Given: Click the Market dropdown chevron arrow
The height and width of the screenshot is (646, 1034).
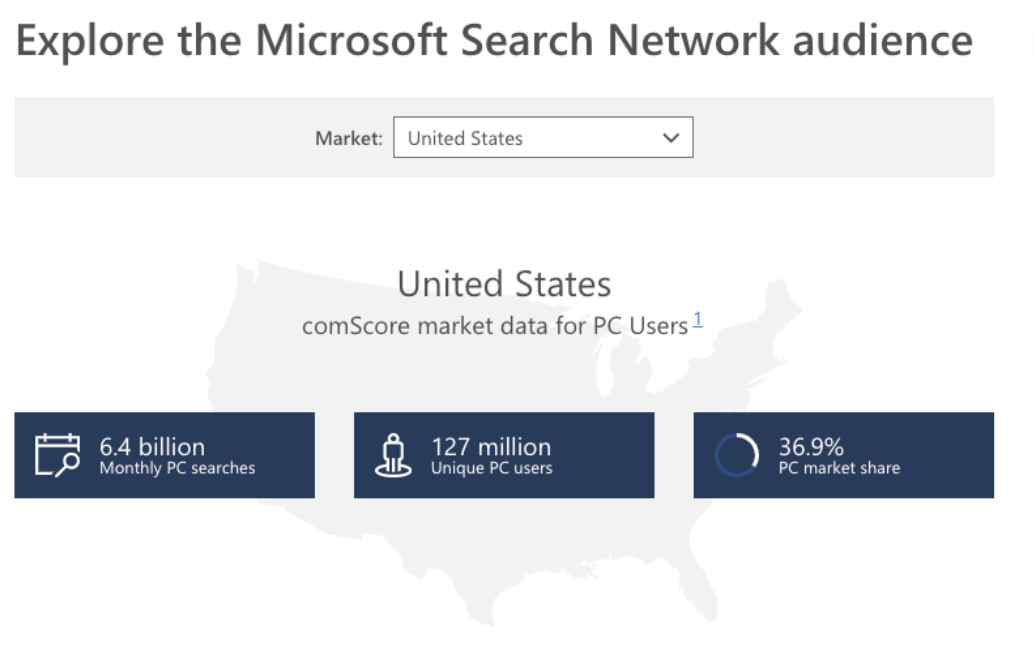Looking at the screenshot, I should pos(671,138).
